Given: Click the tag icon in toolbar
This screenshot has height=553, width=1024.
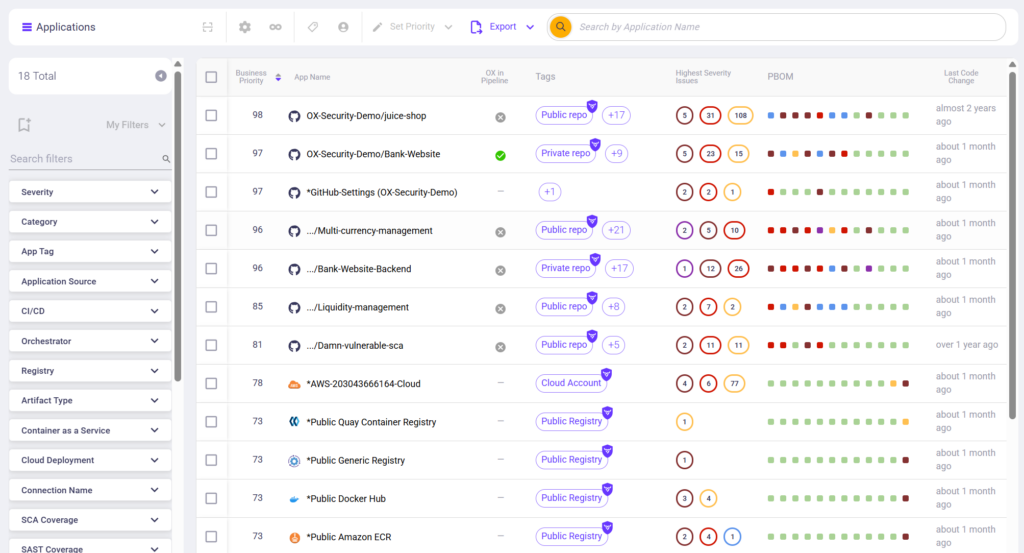Looking at the screenshot, I should coord(313,27).
